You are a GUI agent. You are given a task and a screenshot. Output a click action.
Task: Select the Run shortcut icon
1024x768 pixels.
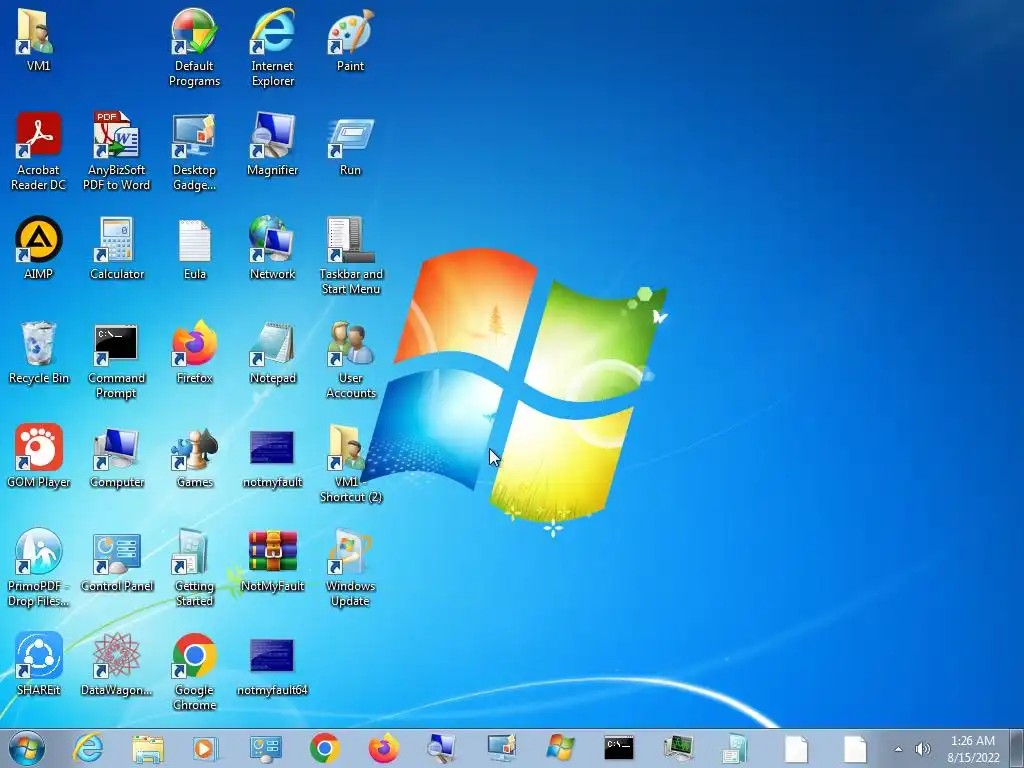click(350, 145)
